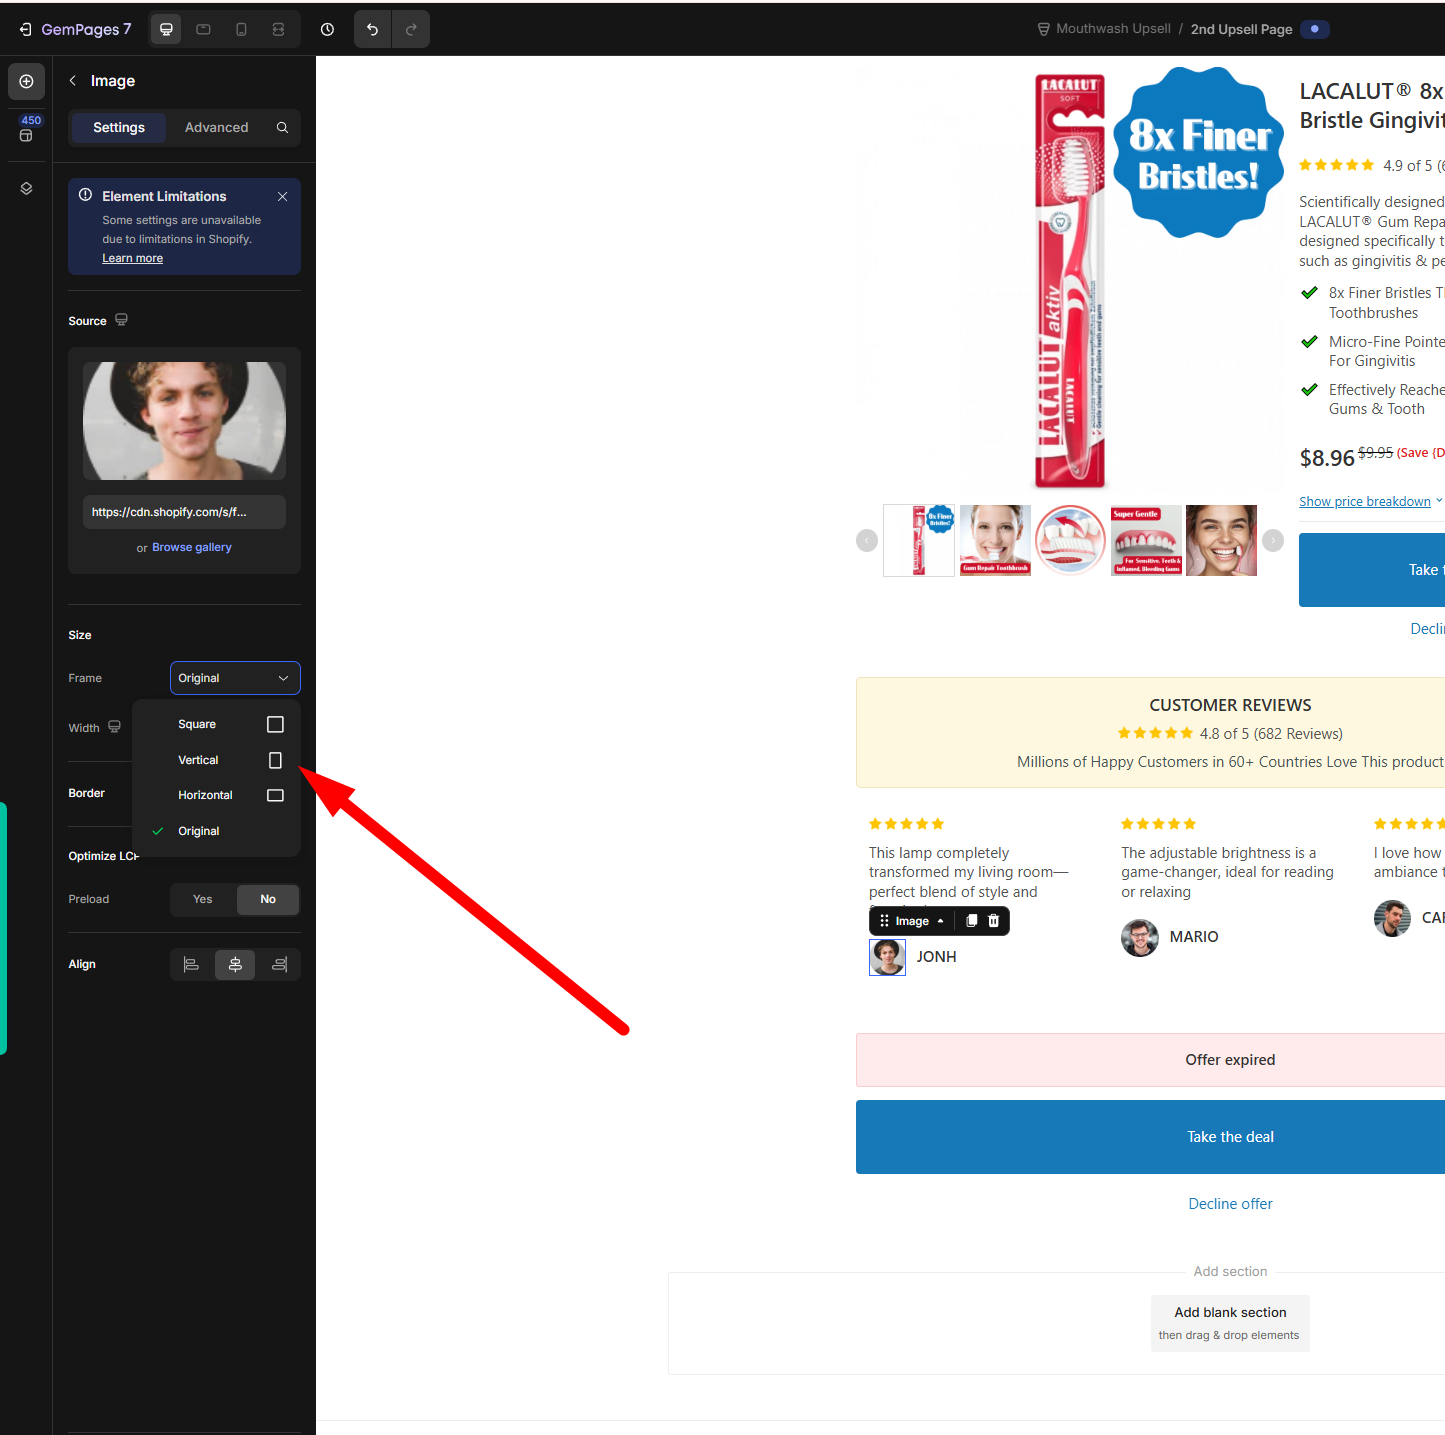
Task: Set Preload to No
Action: [x=268, y=899]
